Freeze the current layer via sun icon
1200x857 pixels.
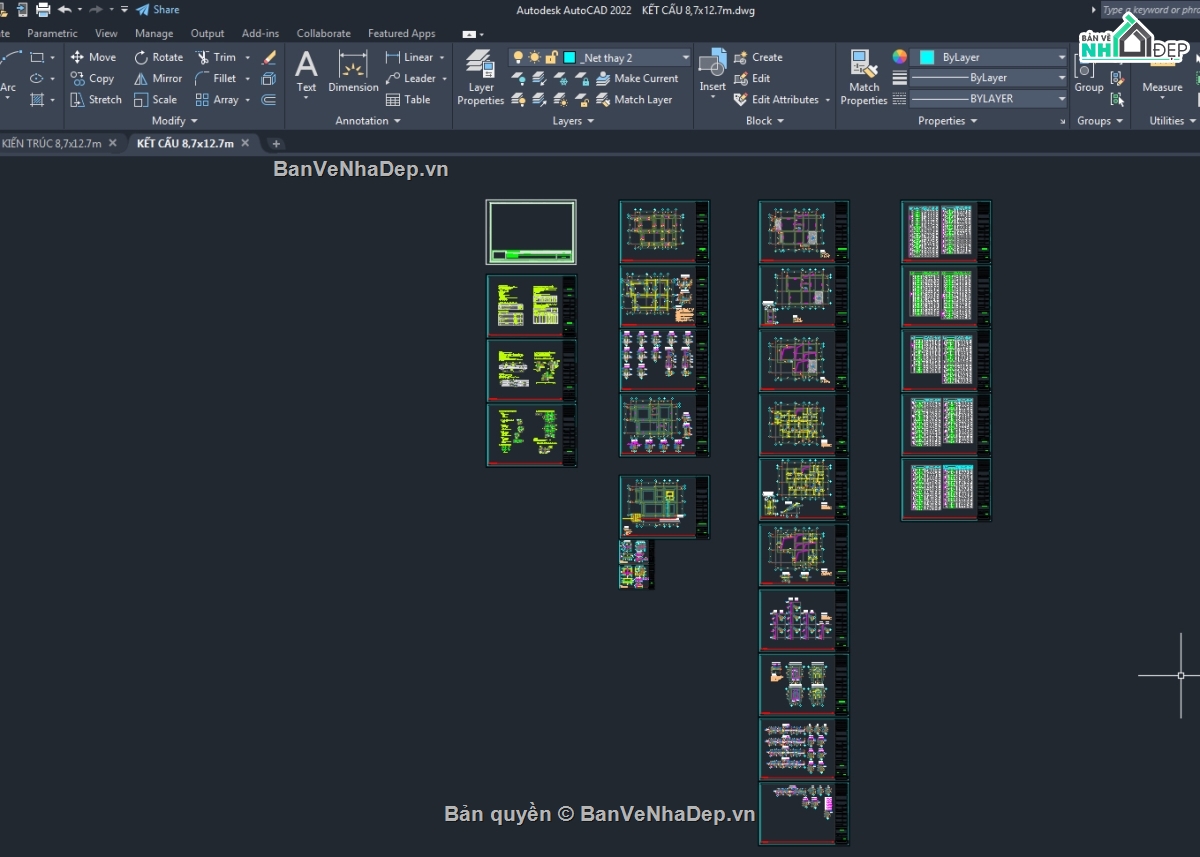pyautogui.click(x=534, y=57)
